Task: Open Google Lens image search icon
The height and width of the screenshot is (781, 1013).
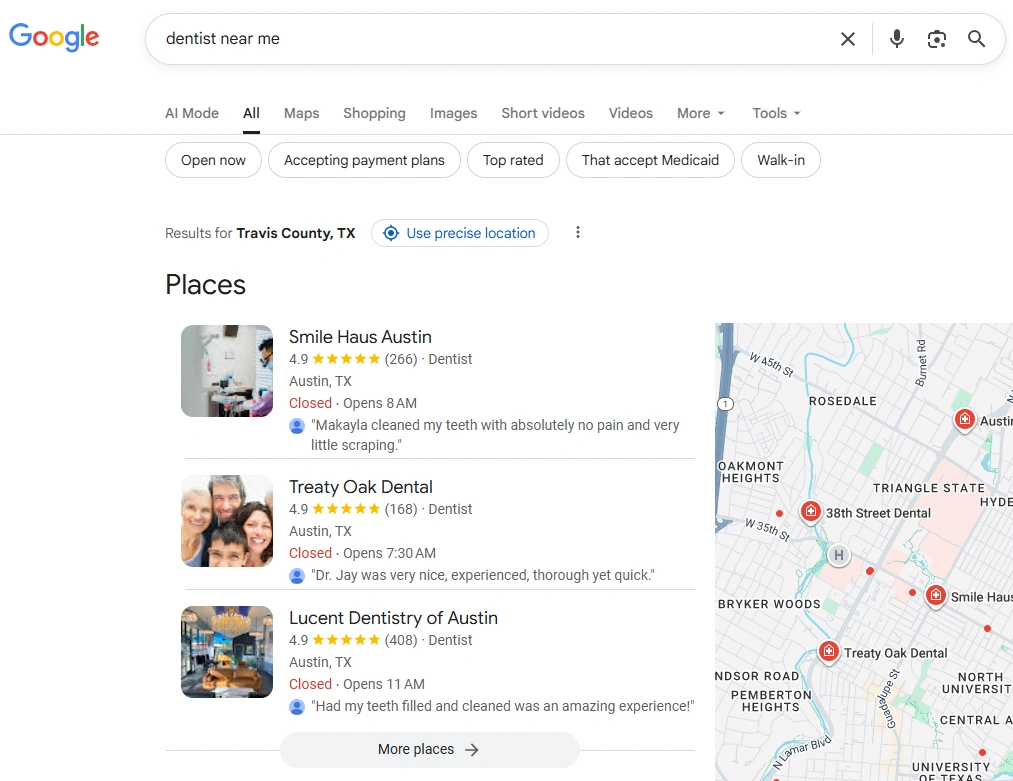Action: tap(936, 39)
